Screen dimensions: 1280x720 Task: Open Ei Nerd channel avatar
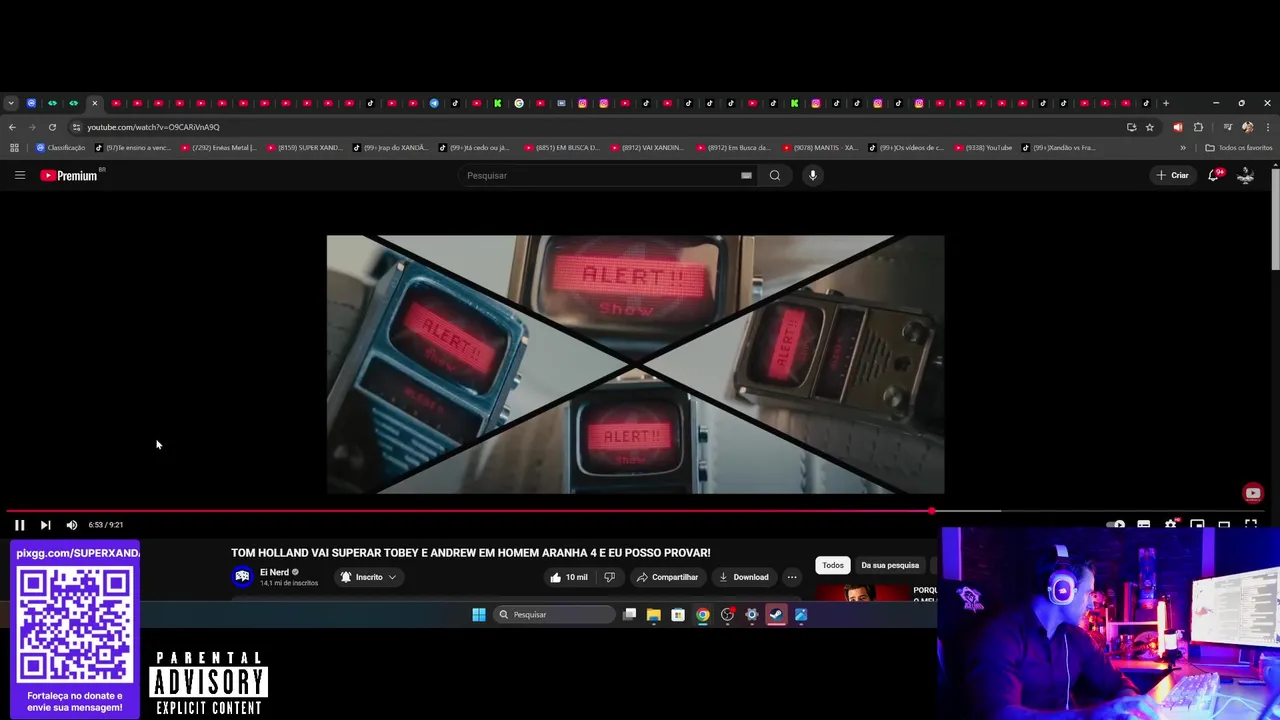point(242,577)
